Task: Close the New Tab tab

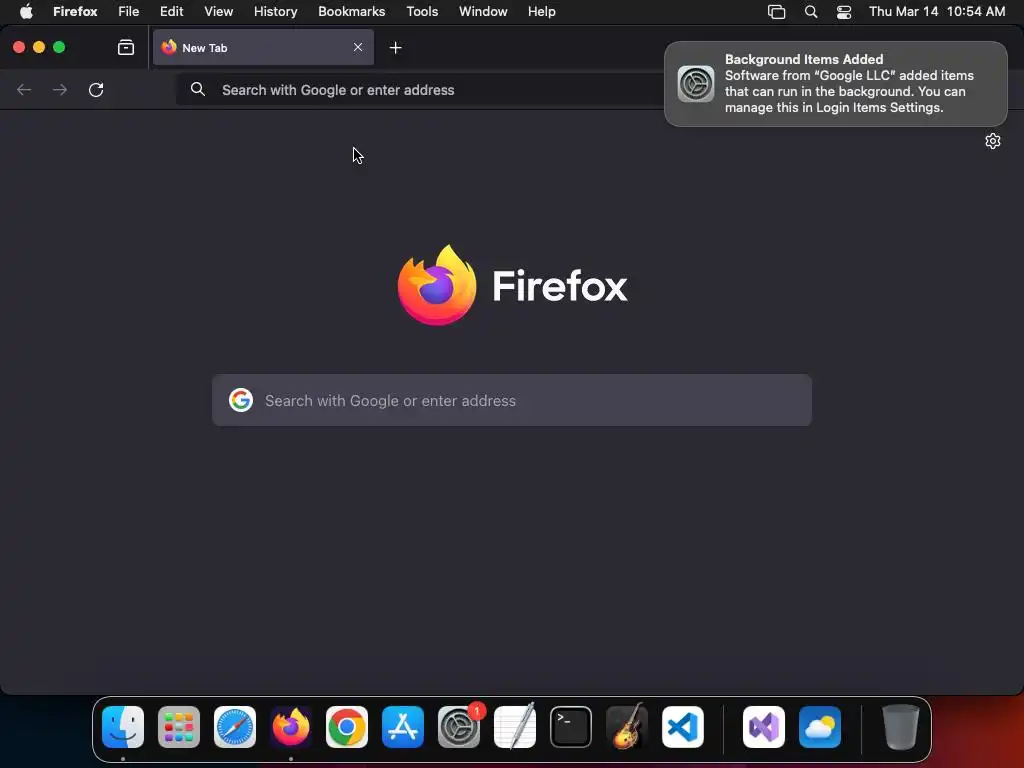Action: (x=358, y=47)
